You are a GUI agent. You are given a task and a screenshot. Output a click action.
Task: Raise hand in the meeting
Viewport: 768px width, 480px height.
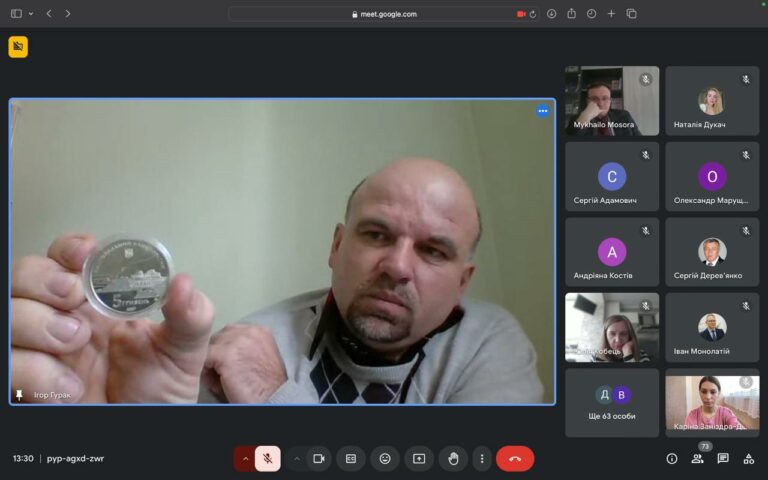[x=453, y=458]
